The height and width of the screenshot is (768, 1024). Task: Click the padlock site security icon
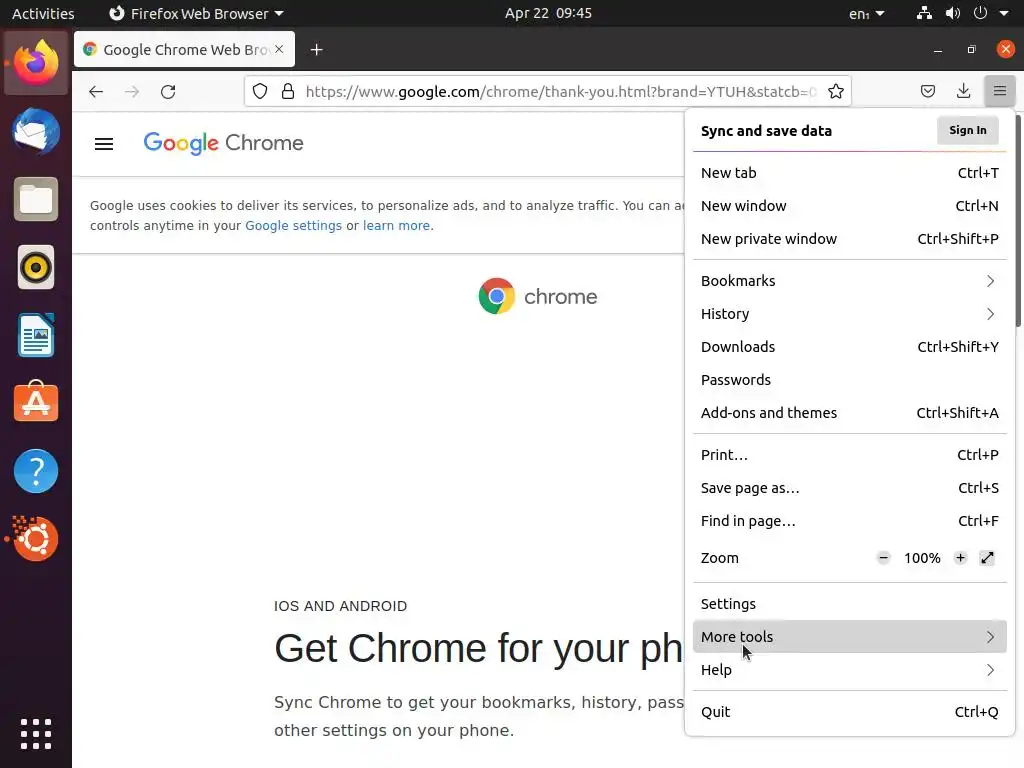tap(288, 91)
